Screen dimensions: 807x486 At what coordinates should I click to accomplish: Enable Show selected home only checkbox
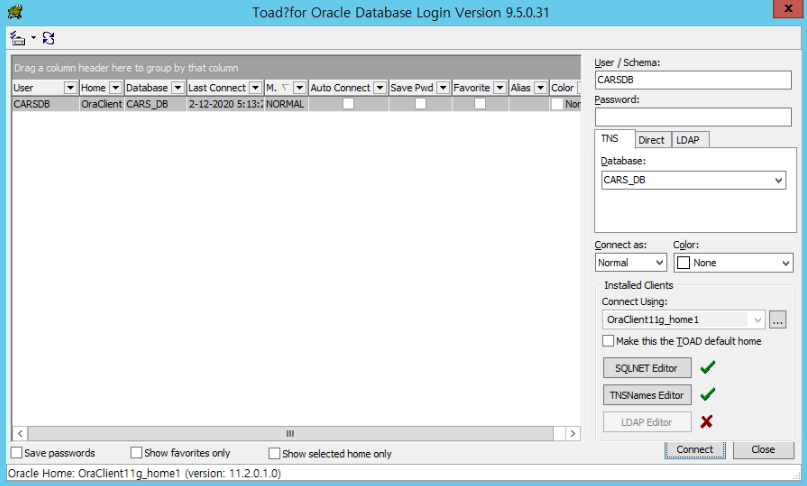274,454
